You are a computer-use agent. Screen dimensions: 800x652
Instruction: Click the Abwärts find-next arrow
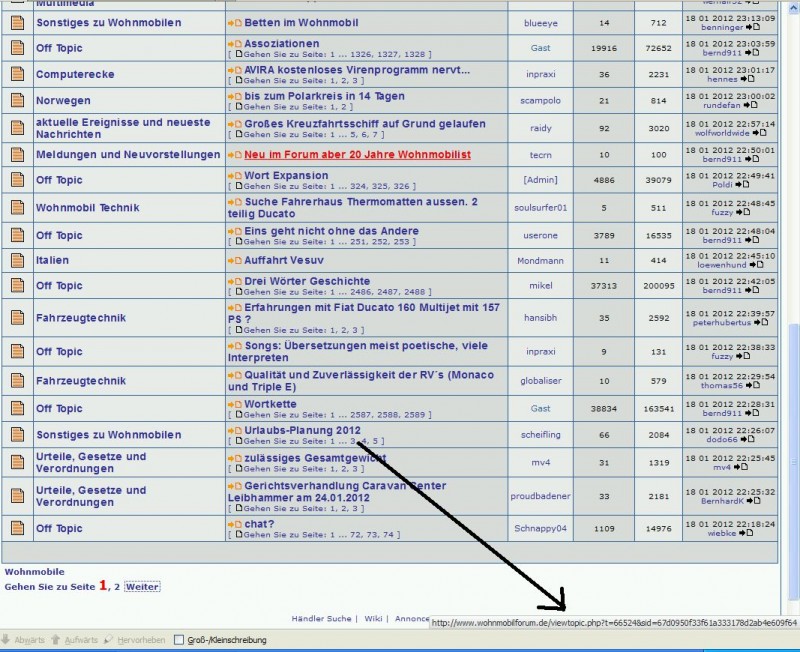pyautogui.click(x=22, y=639)
